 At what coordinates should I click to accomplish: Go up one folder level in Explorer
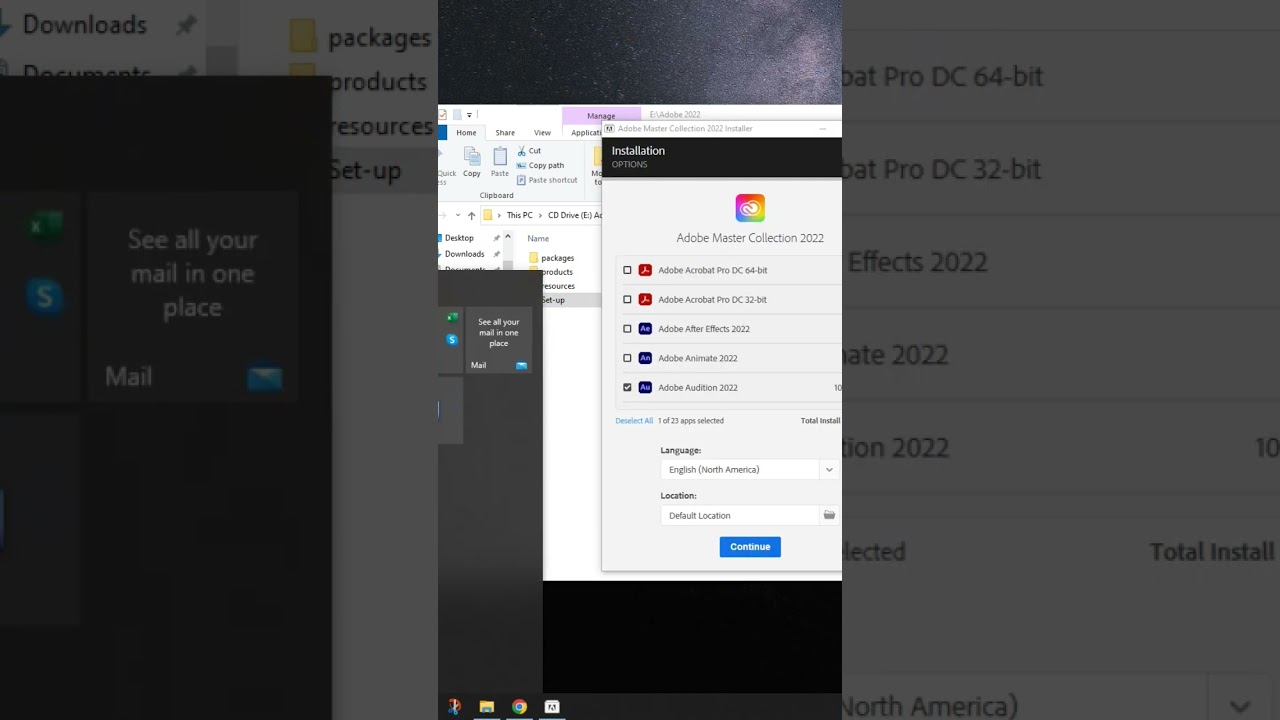click(x=471, y=215)
